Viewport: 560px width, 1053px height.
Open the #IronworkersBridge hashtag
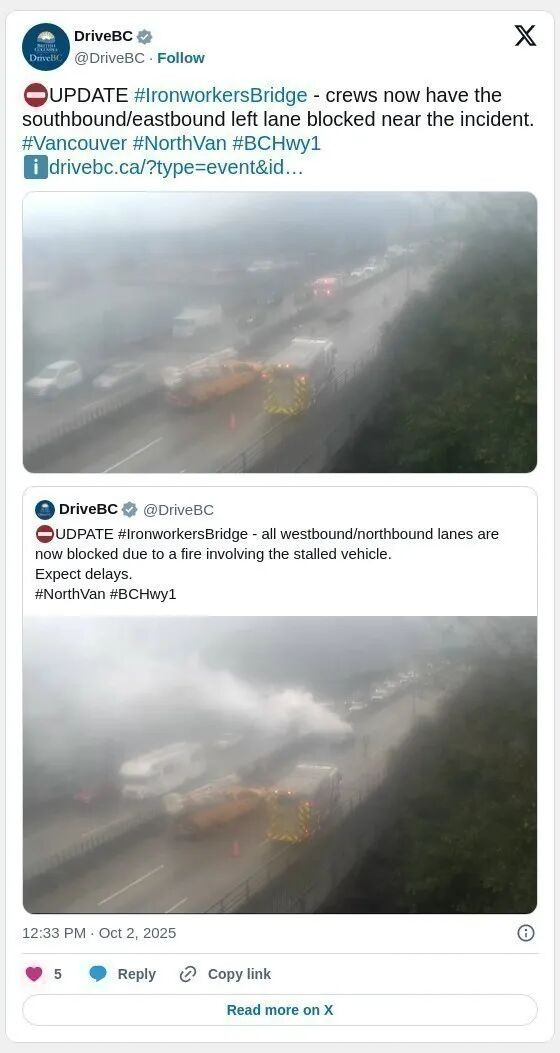click(220, 95)
